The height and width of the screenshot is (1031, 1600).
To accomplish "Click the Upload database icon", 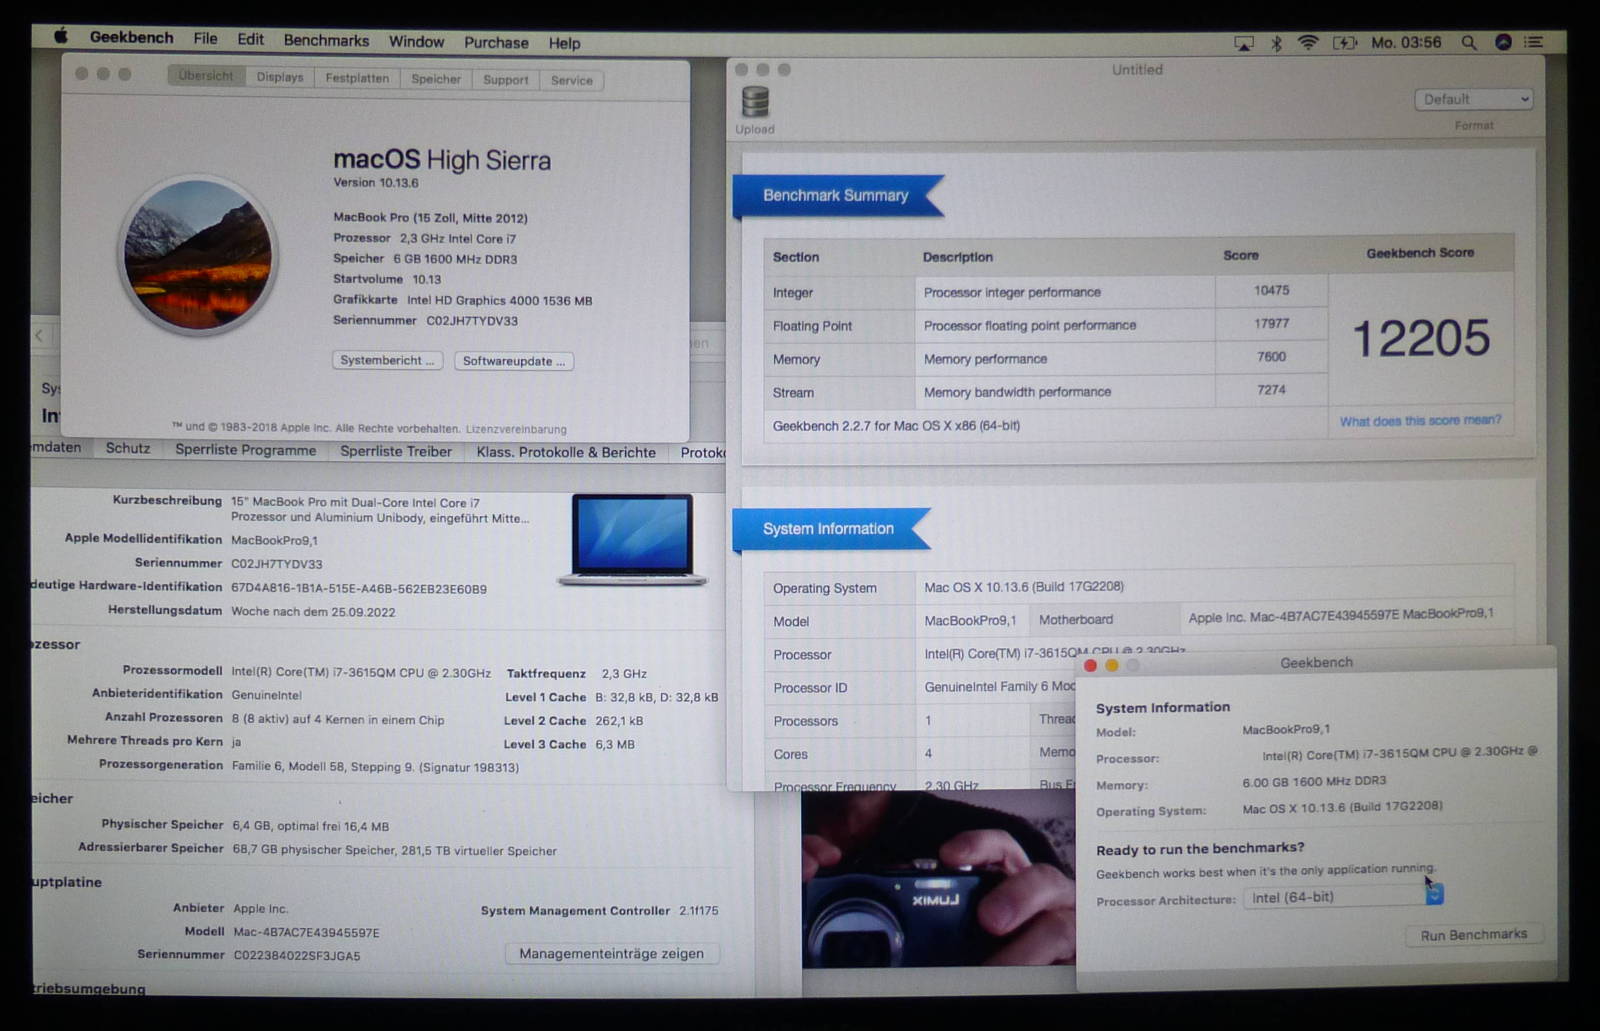I will point(755,103).
